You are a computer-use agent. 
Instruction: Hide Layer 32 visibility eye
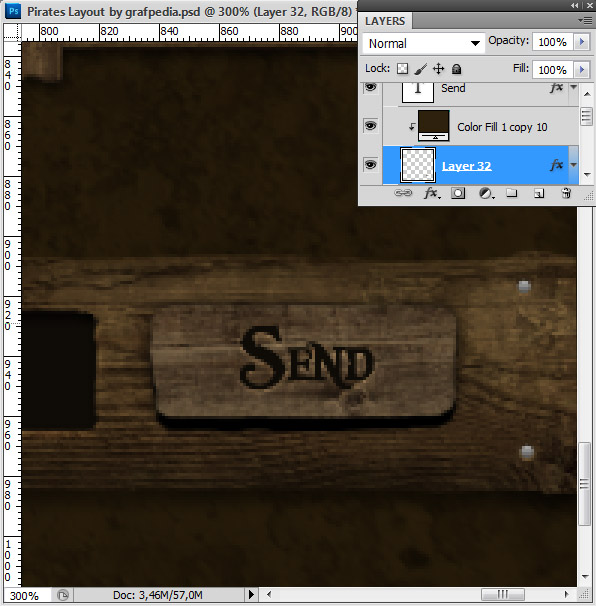[370, 165]
